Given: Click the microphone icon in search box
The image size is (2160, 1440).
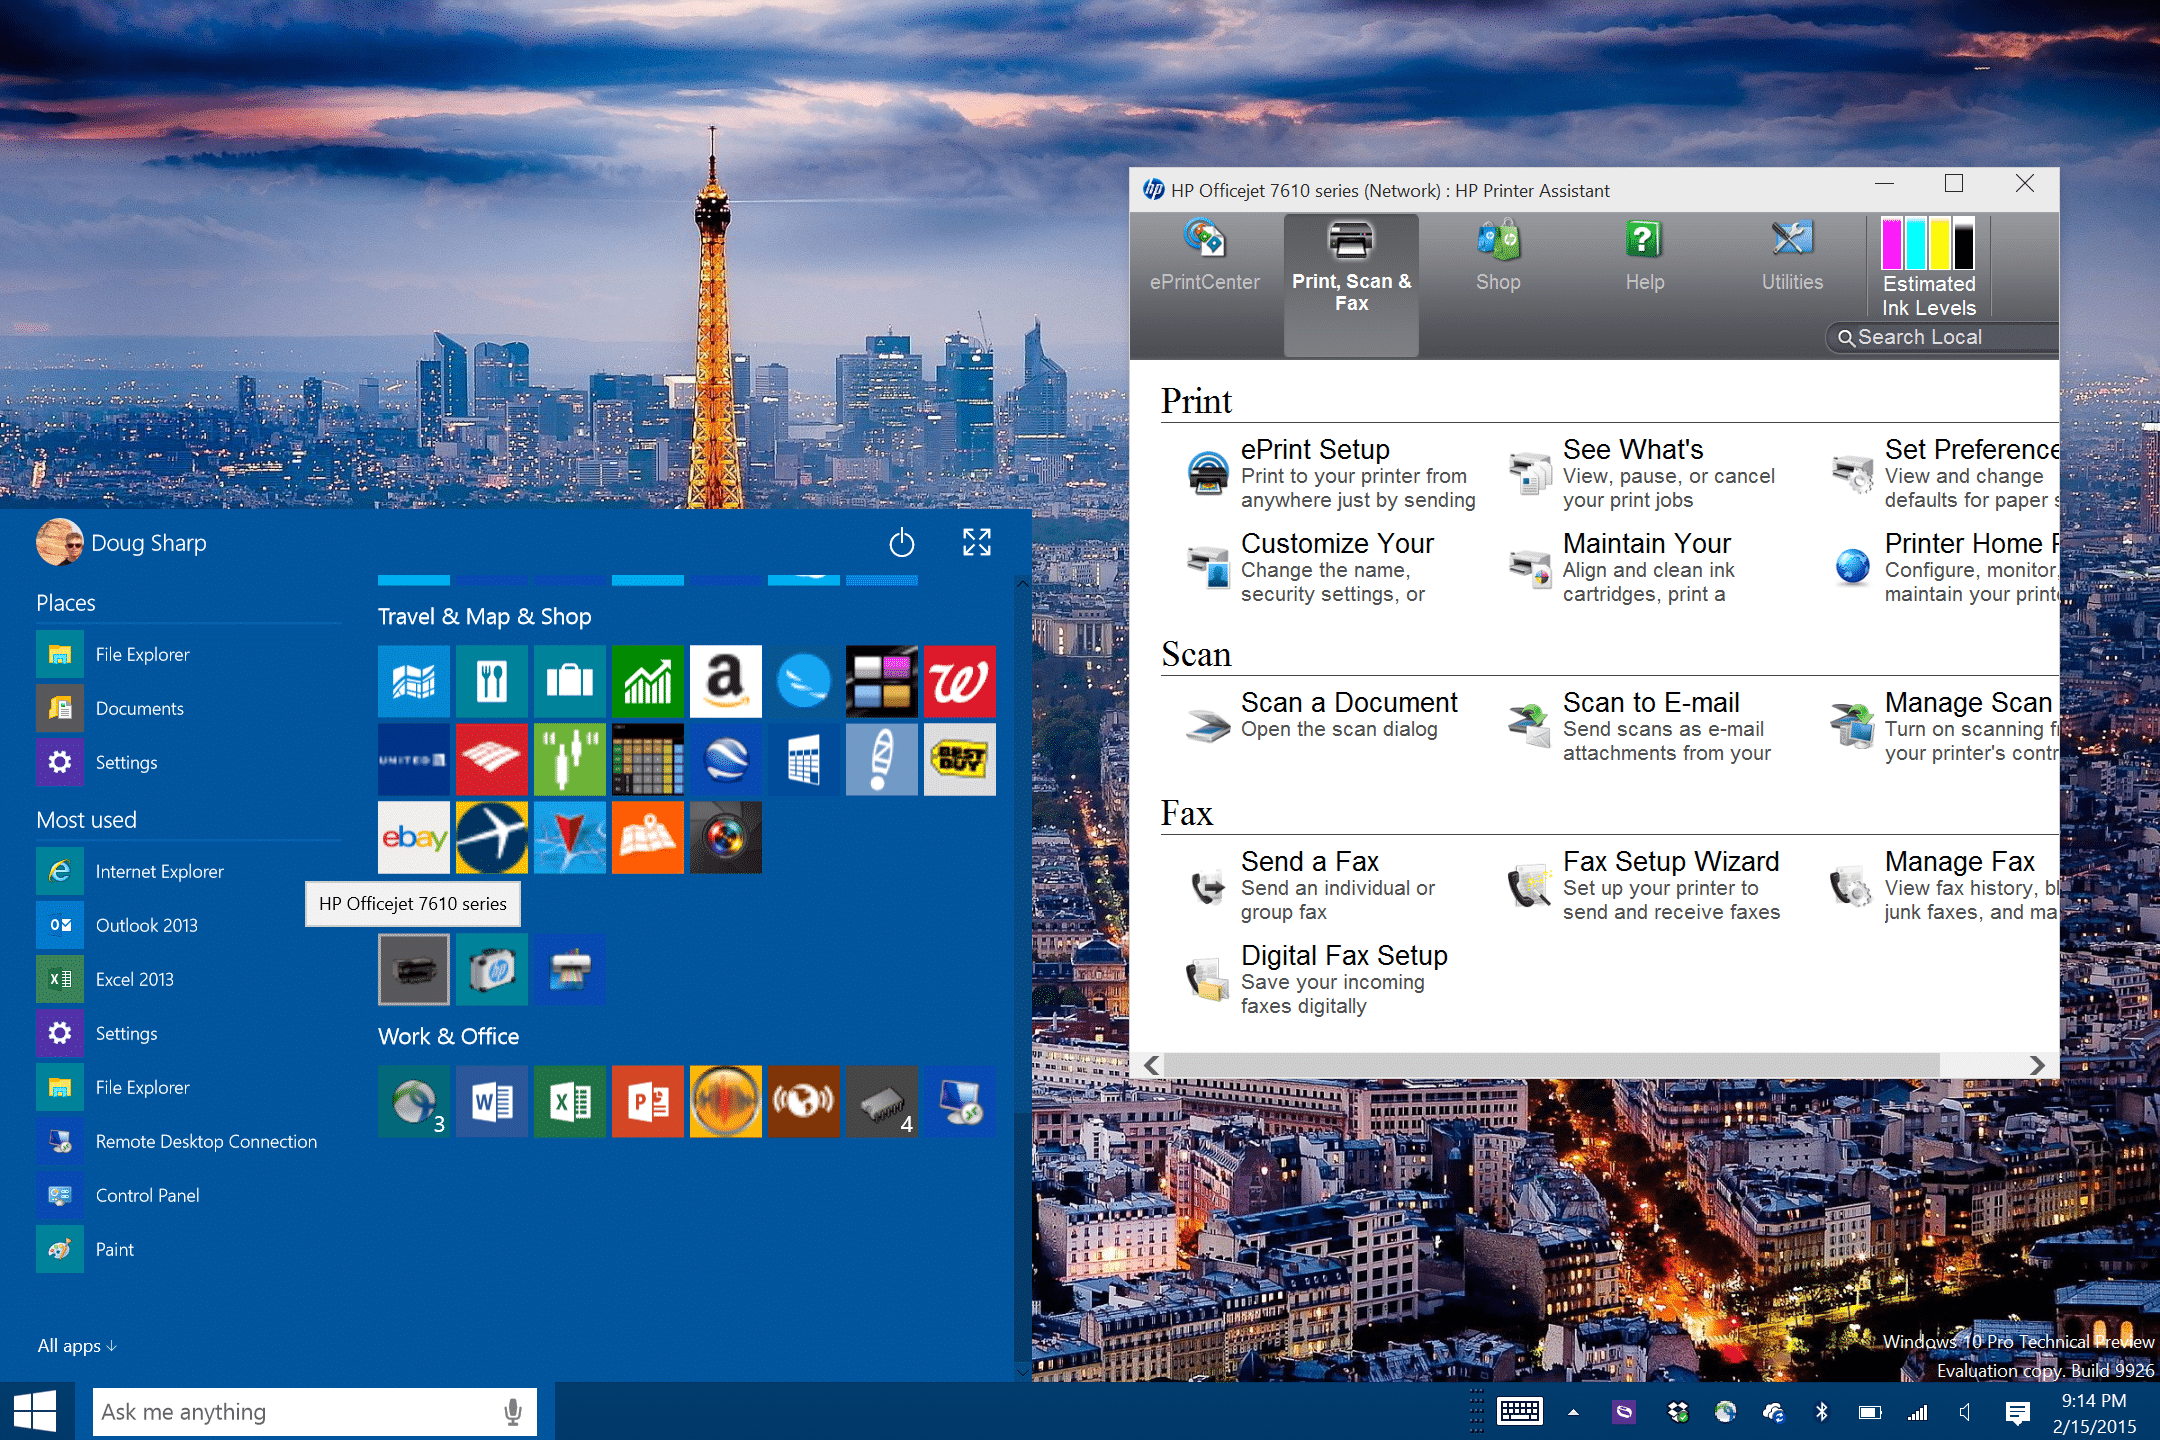Looking at the screenshot, I should (512, 1411).
